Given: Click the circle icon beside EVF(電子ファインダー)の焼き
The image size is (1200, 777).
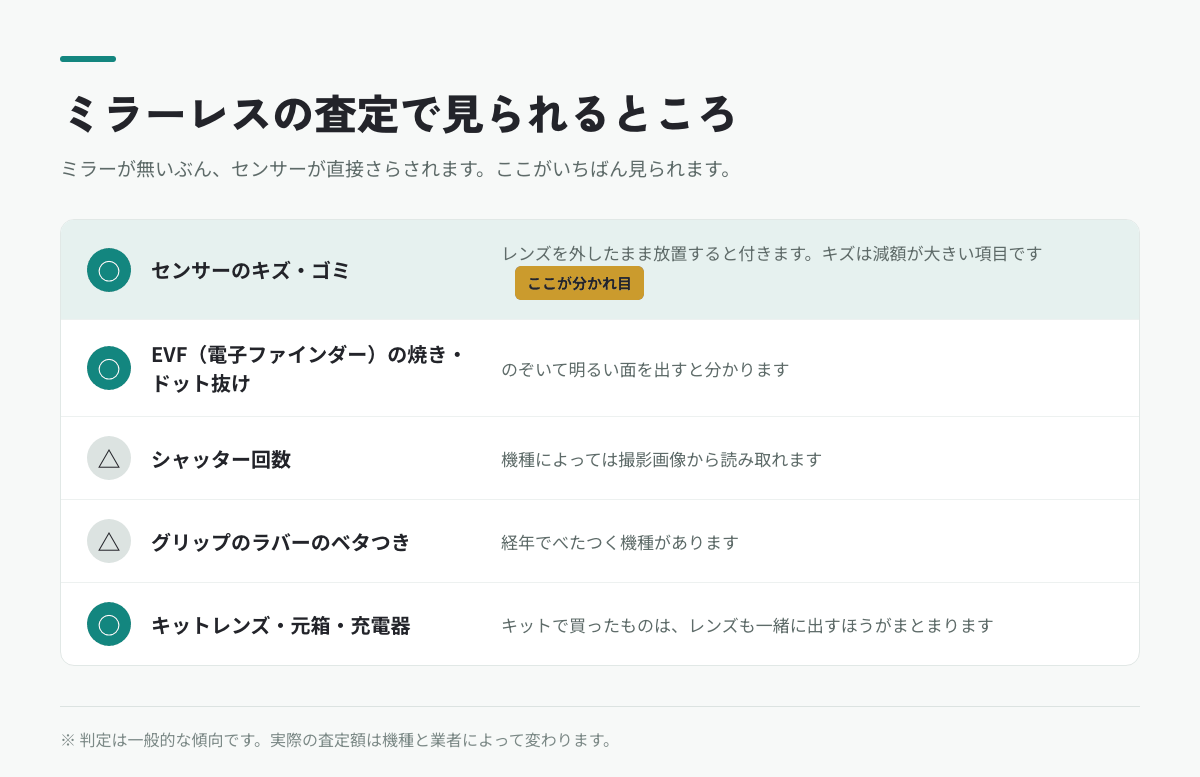Looking at the screenshot, I should pos(109,368).
